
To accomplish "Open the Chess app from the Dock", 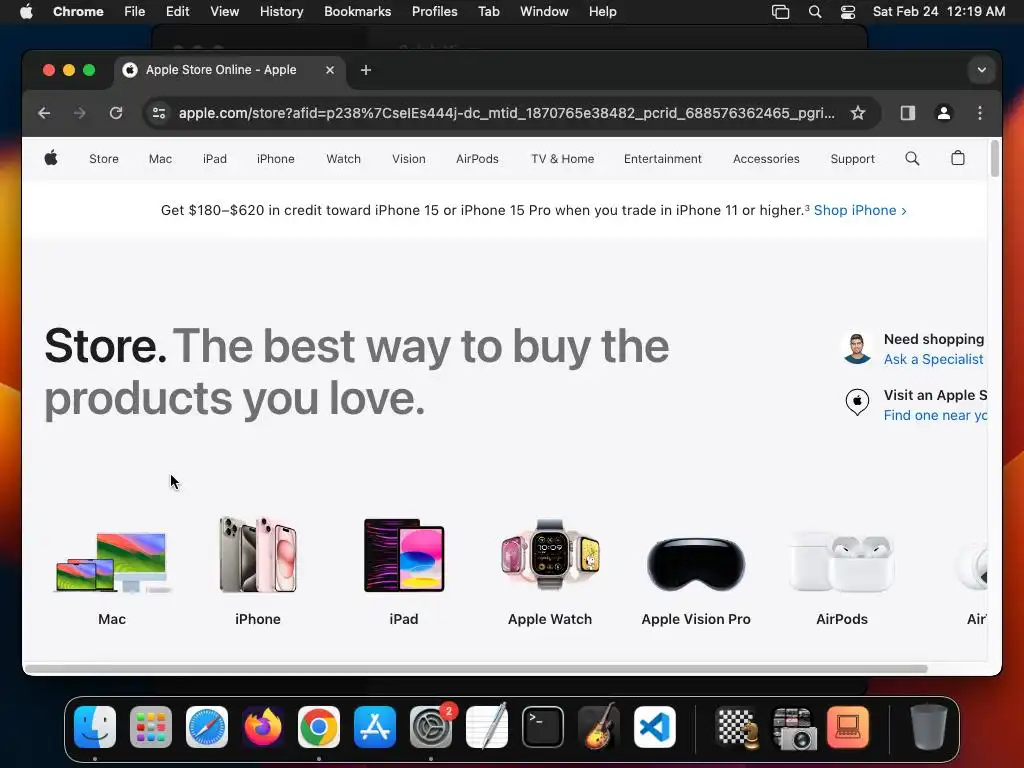I will click(x=737, y=727).
